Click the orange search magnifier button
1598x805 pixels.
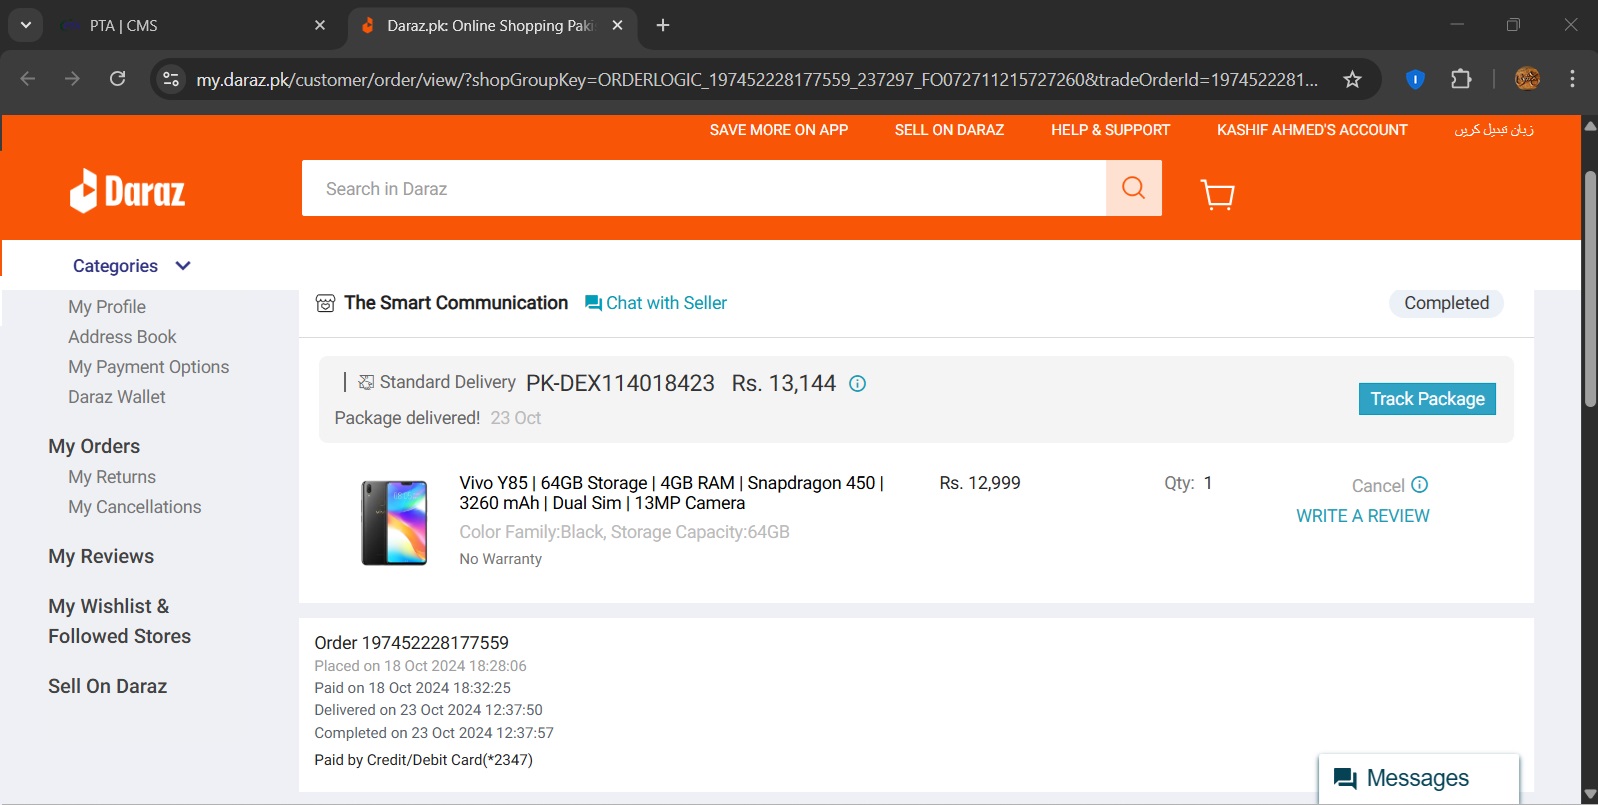coord(1133,188)
